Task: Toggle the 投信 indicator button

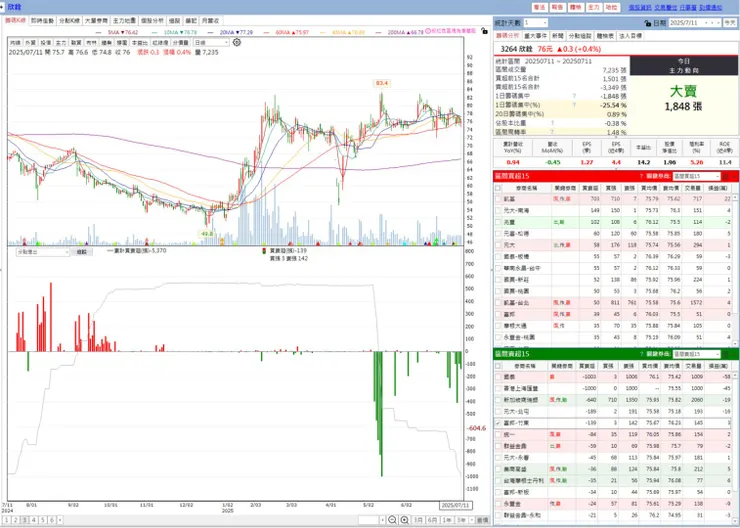Action: pyautogui.click(x=46, y=42)
